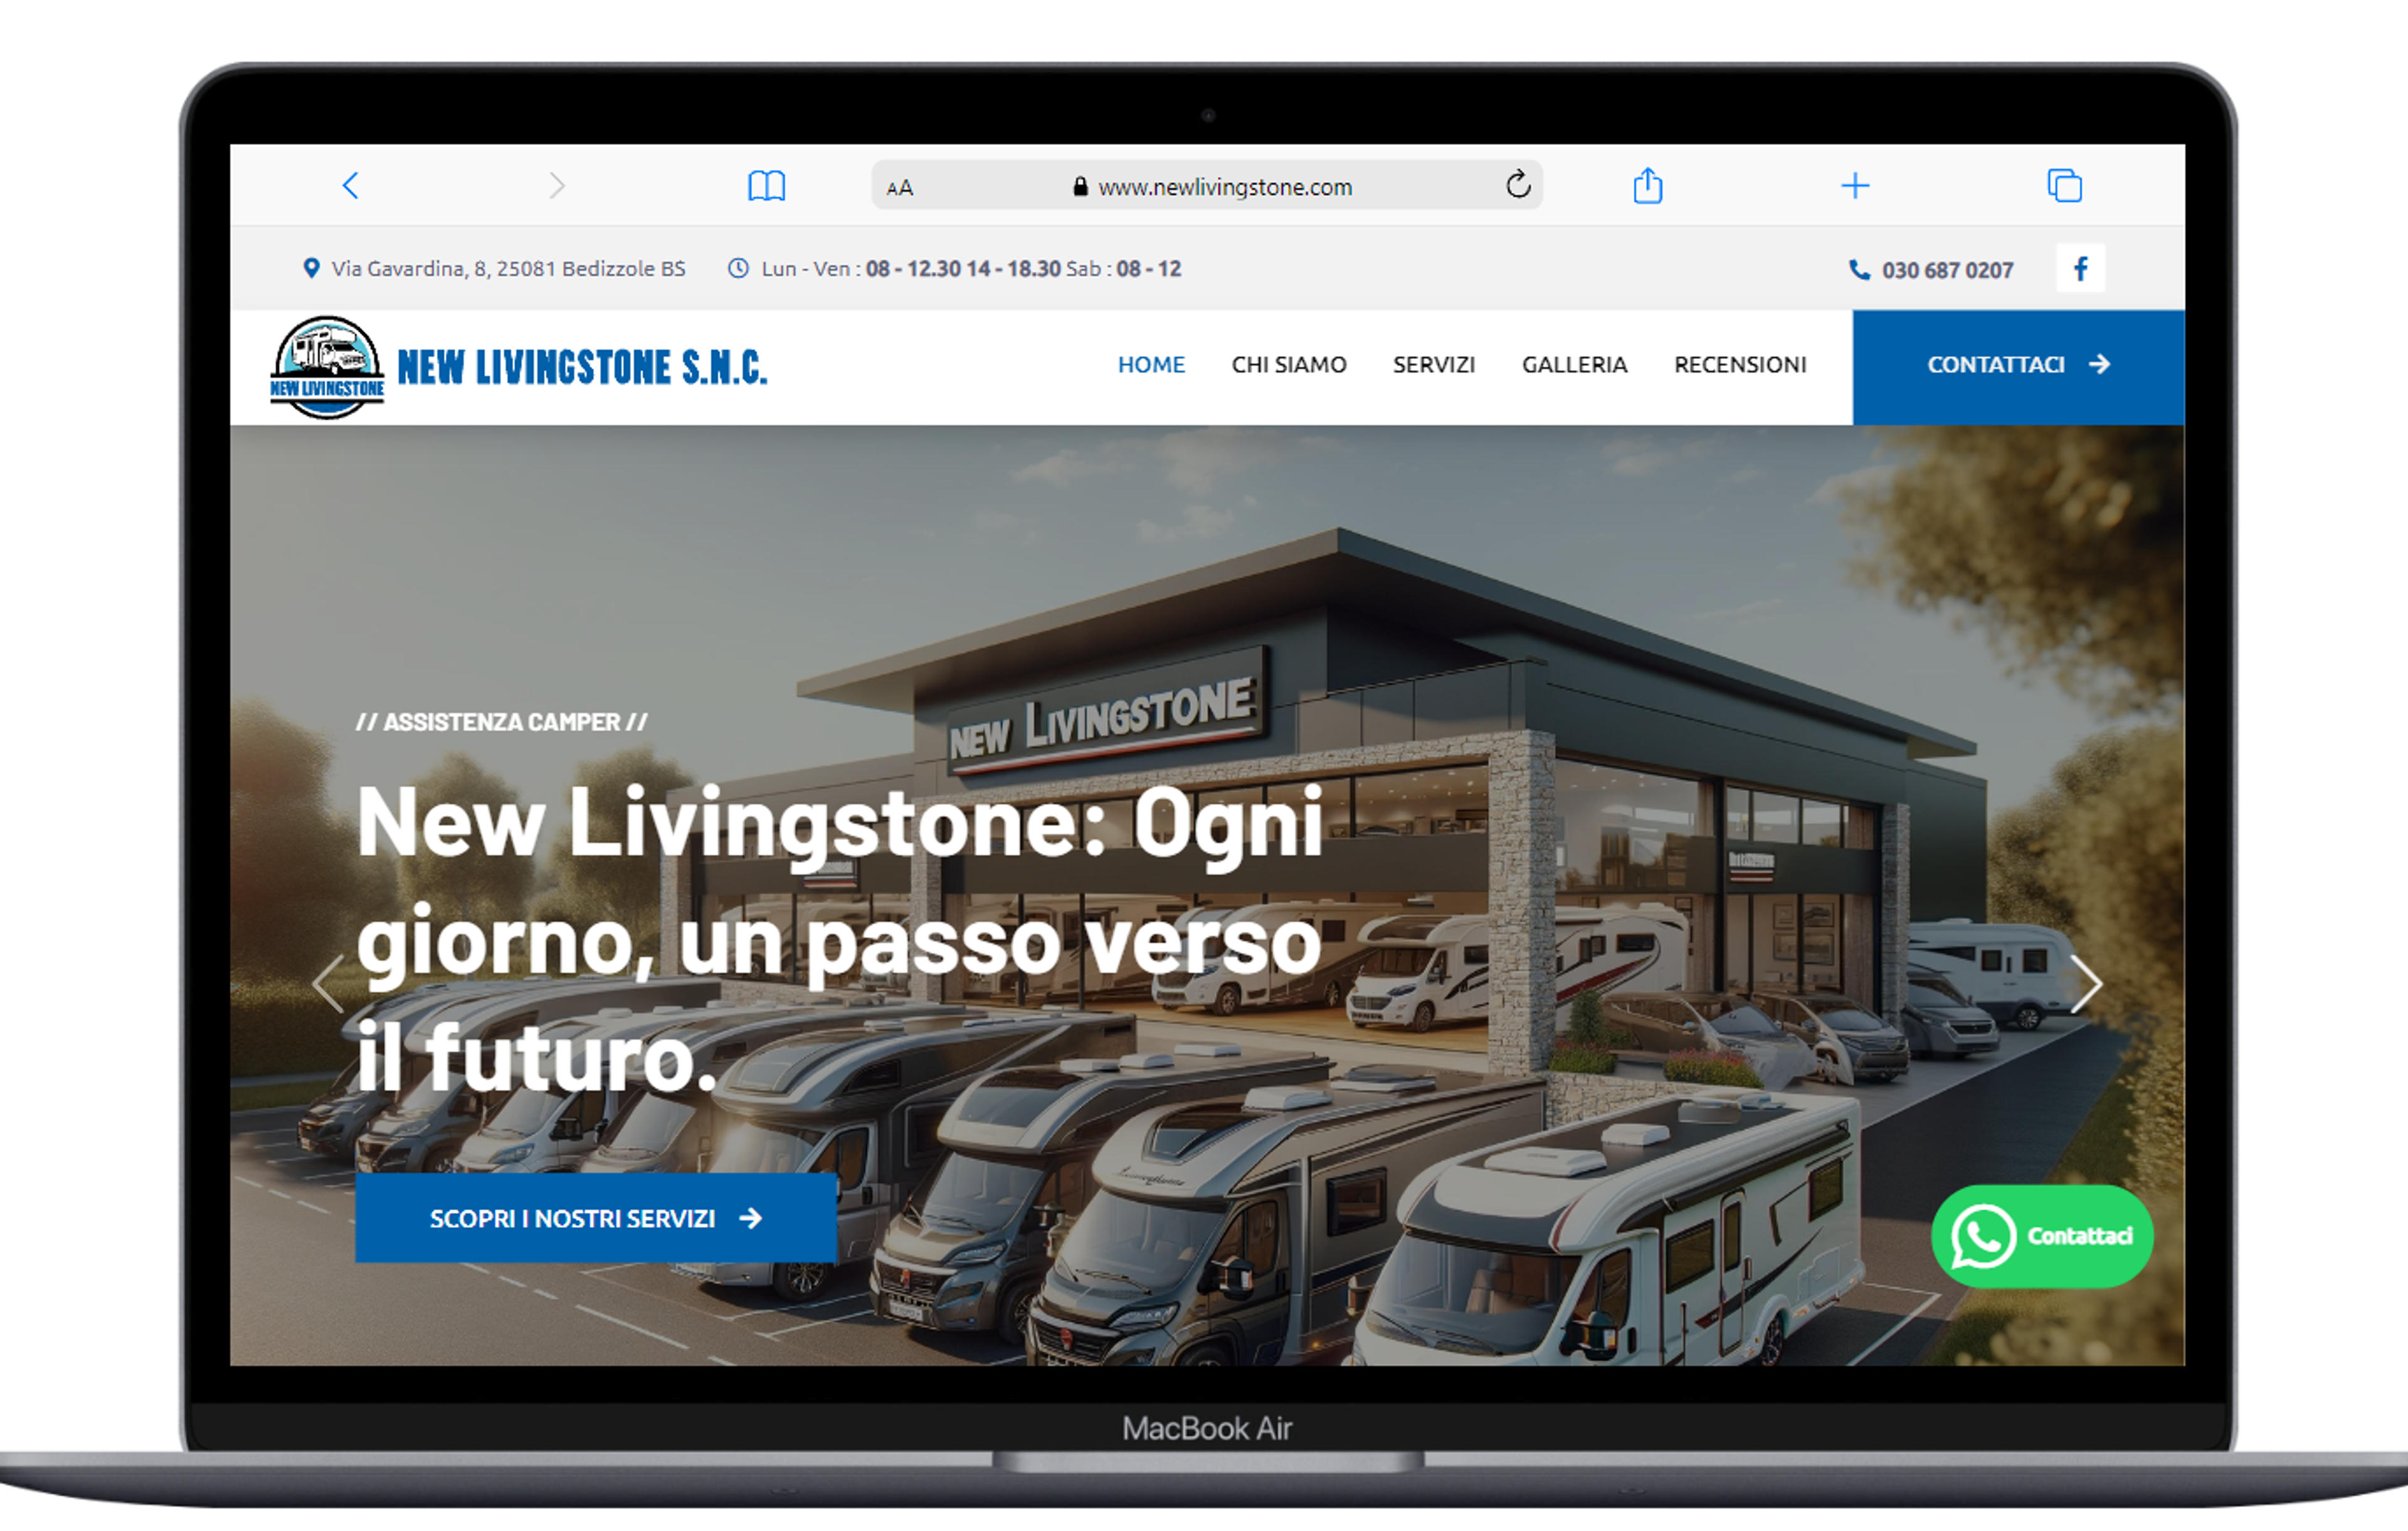
Task: Open the SERVIZI menu item
Action: (1434, 365)
